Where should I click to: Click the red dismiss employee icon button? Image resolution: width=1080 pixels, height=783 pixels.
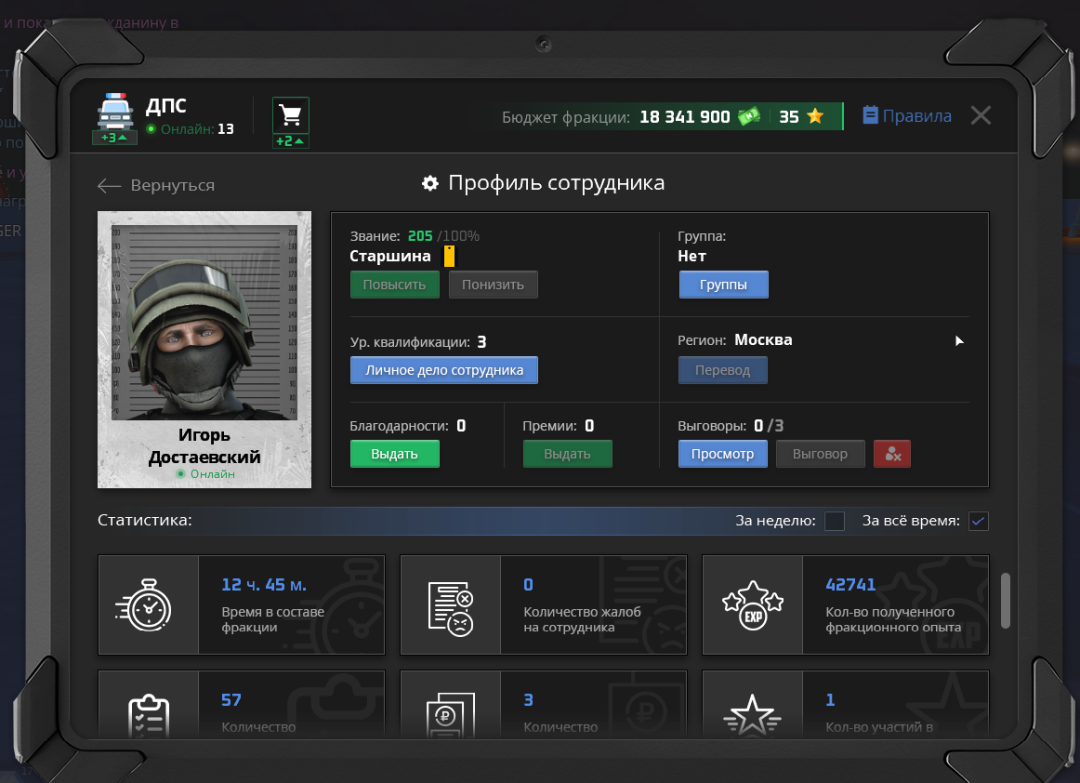point(892,454)
